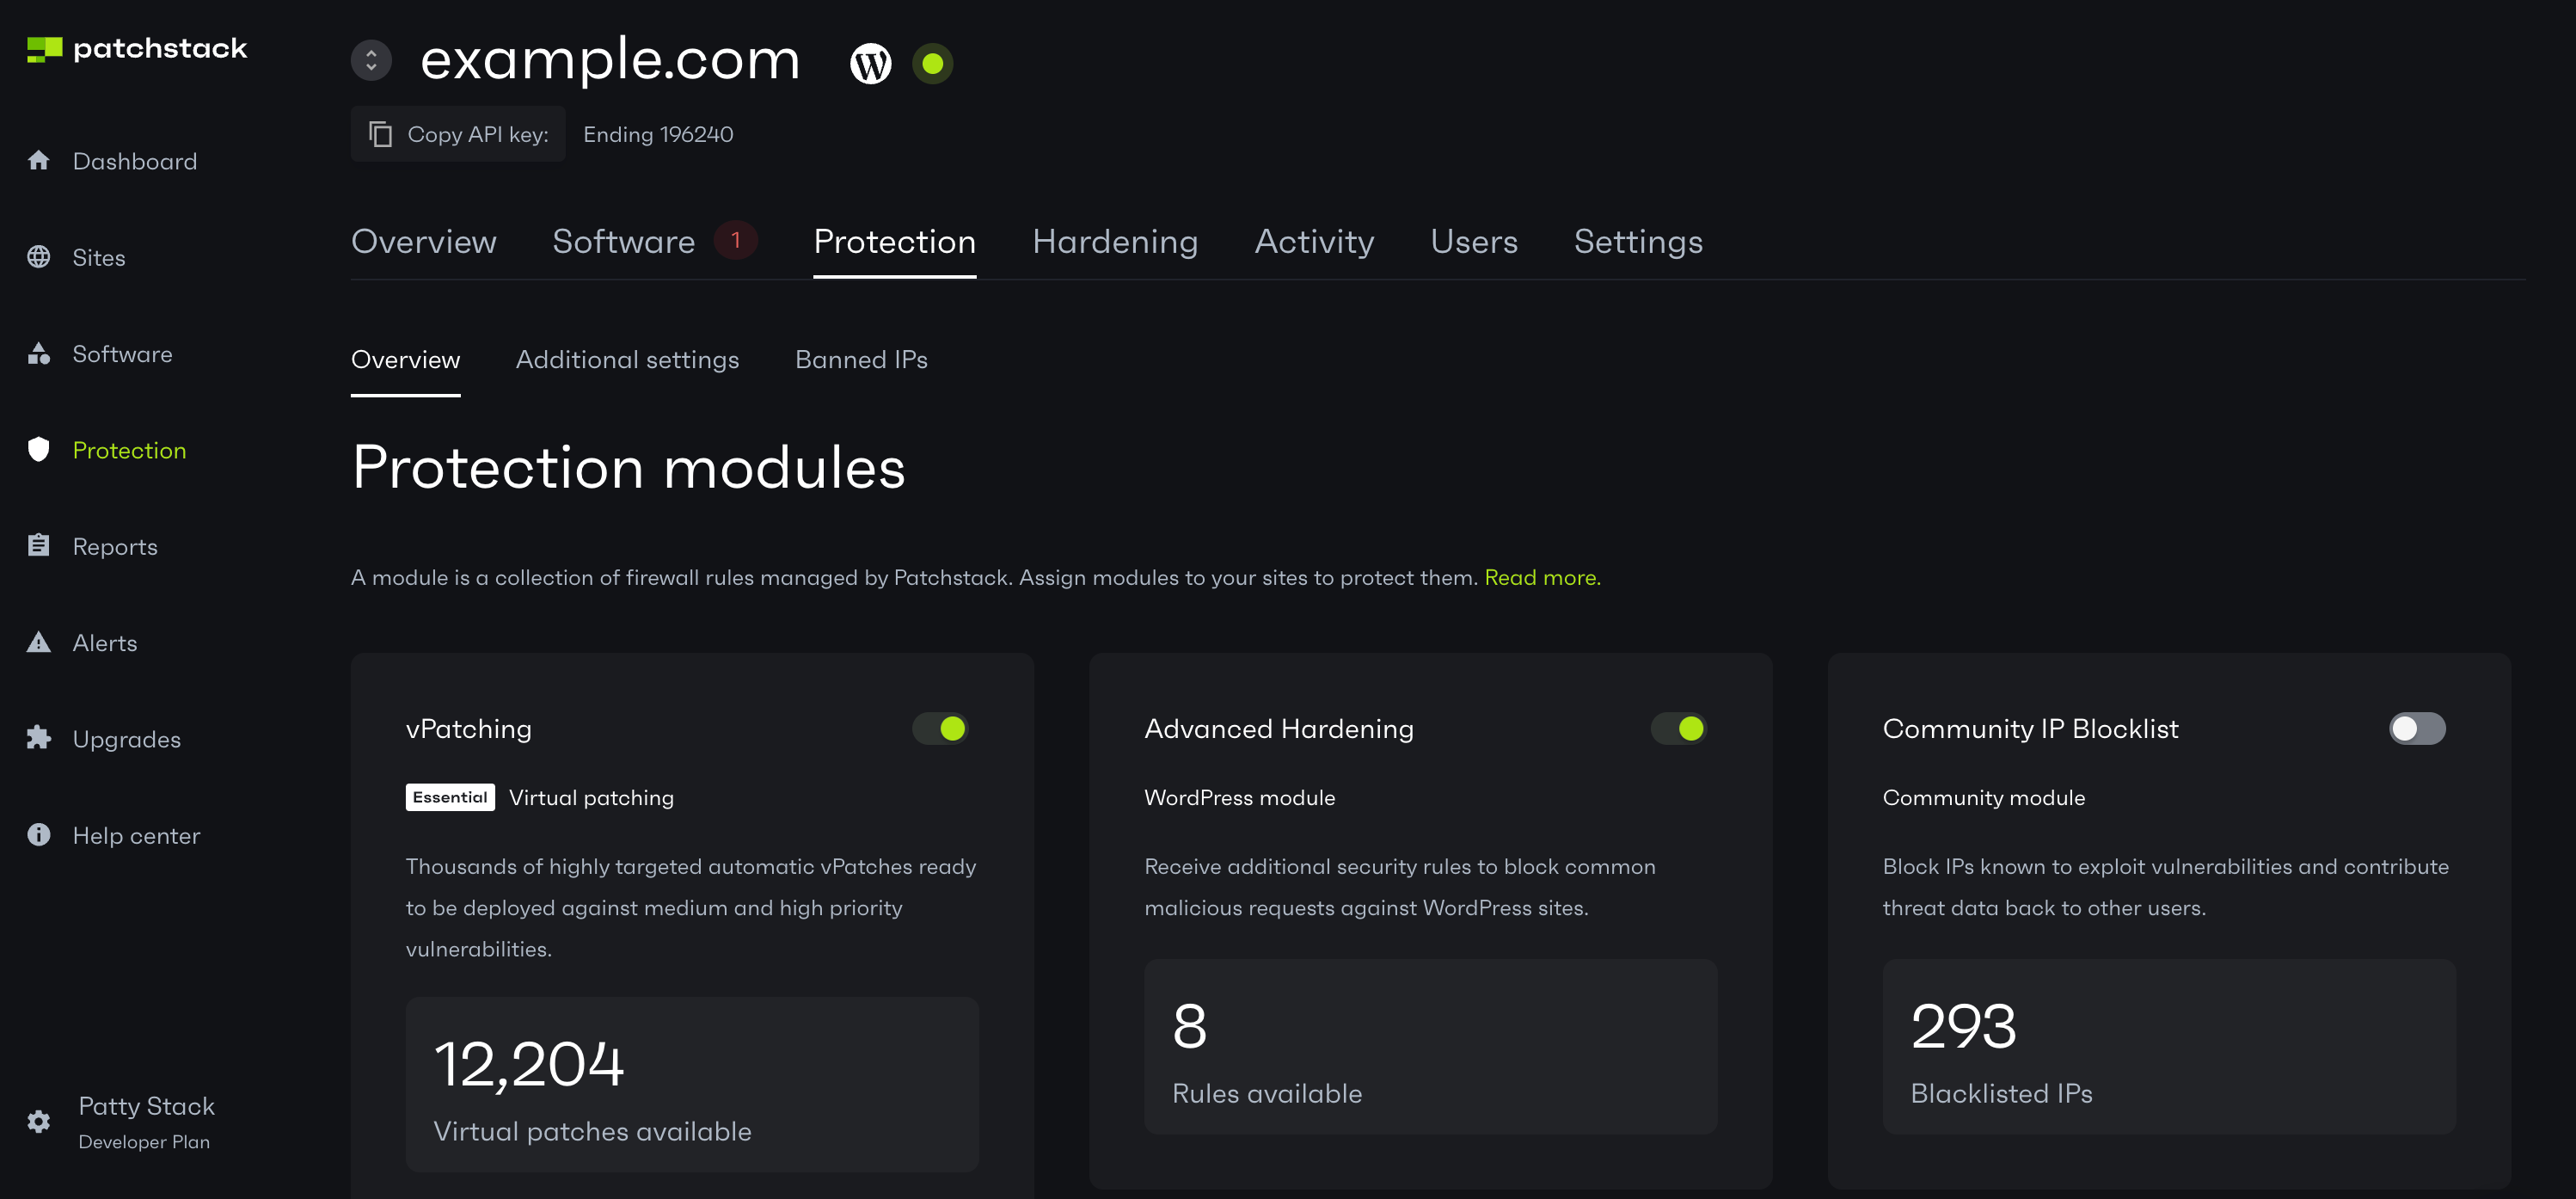Image resolution: width=2576 pixels, height=1199 pixels.
Task: Open Sites via globe icon
Action: pos(38,257)
